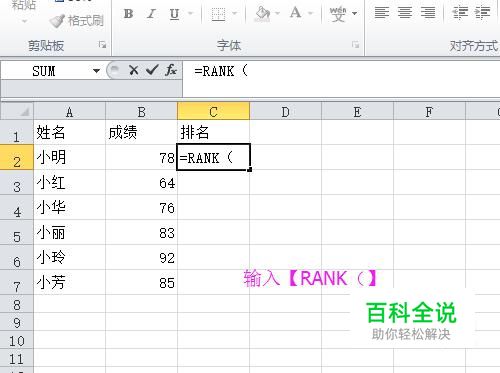Select score cell 64
500x373 pixels.
141,182
